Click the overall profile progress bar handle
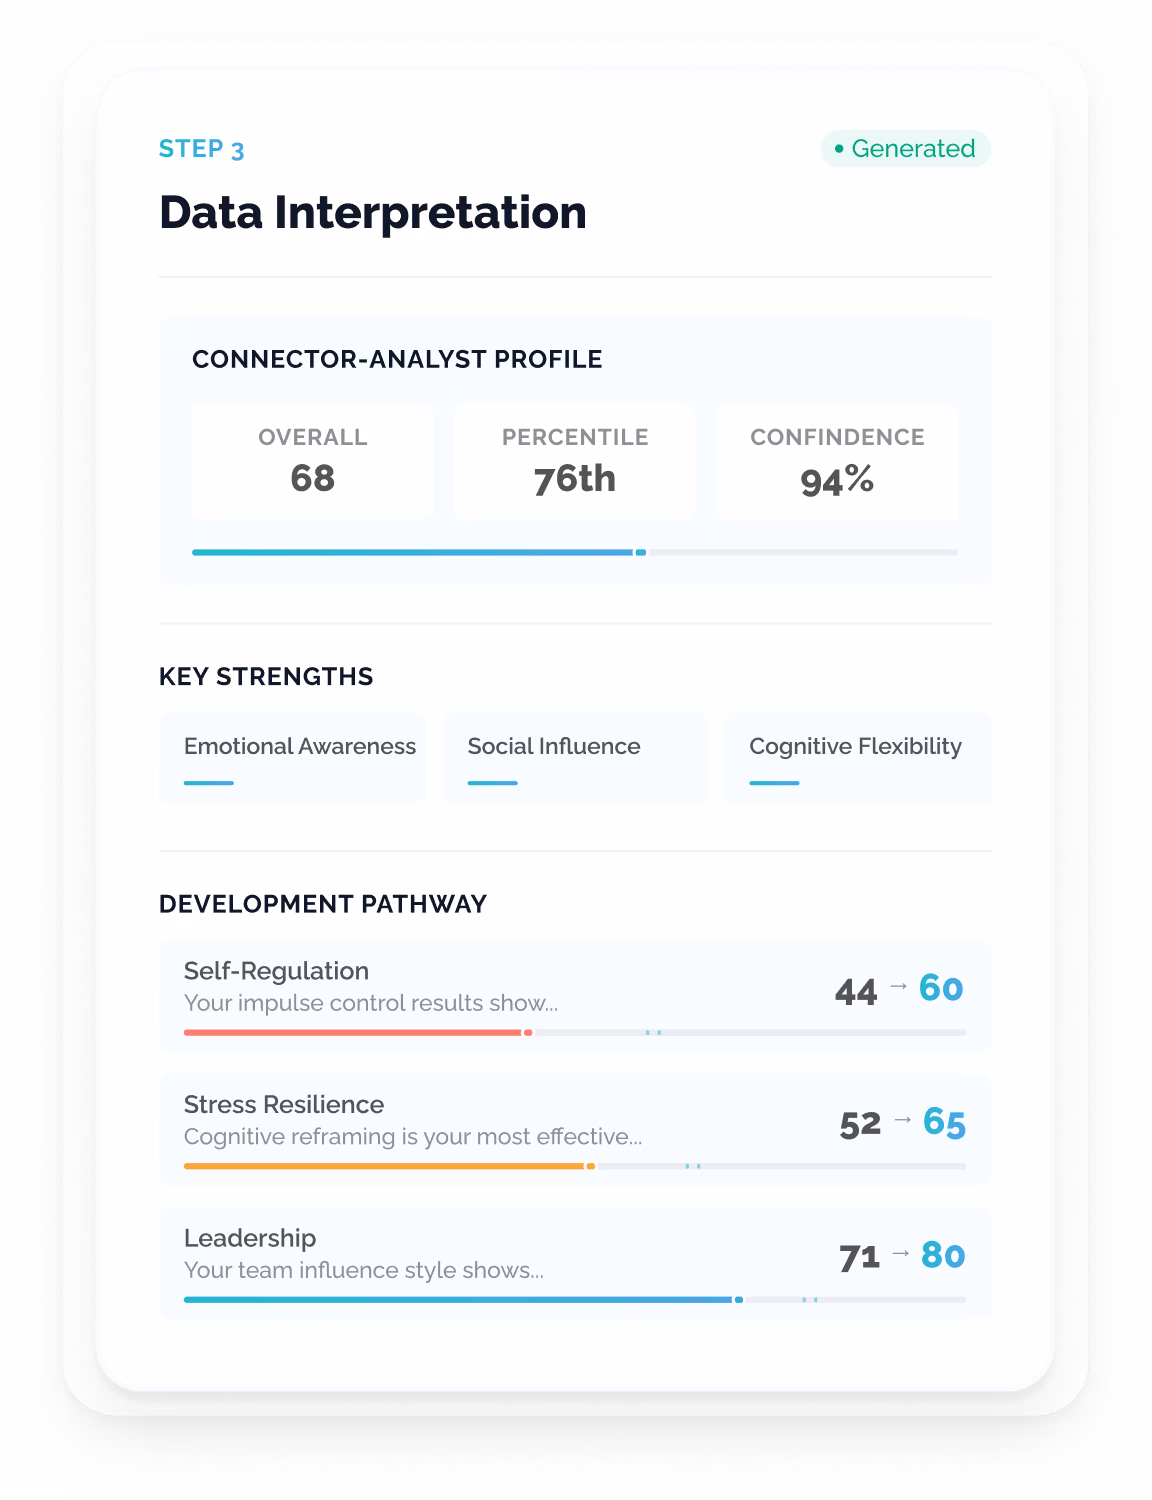Image resolution: width=1152 pixels, height=1500 pixels. (641, 552)
